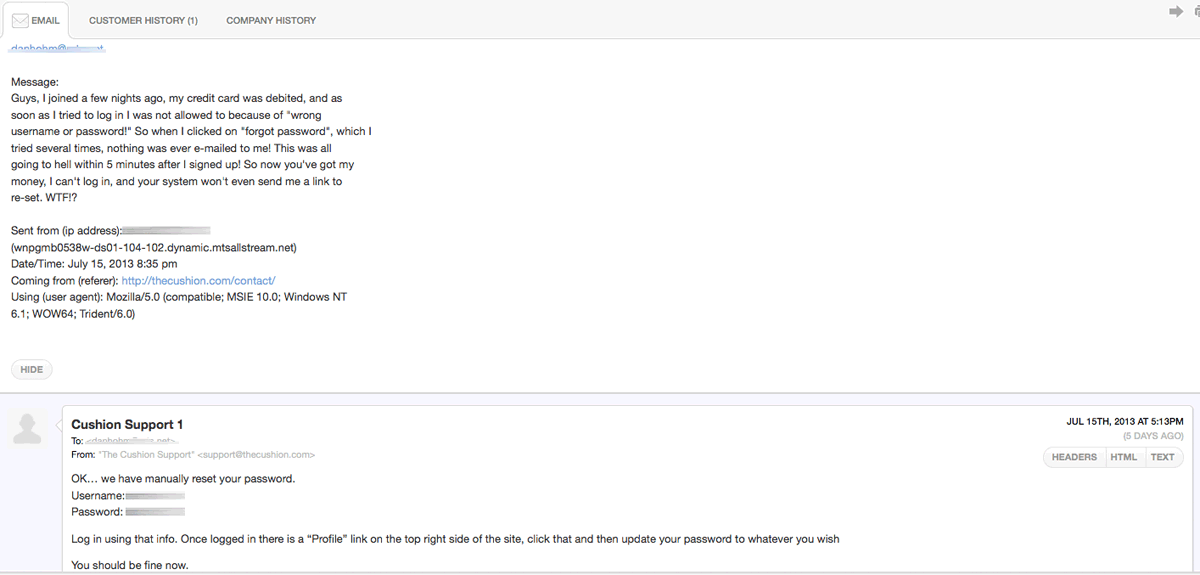Click the envelope icon on the Email tab
Viewport: 1200px width, 575px height.
20,20
